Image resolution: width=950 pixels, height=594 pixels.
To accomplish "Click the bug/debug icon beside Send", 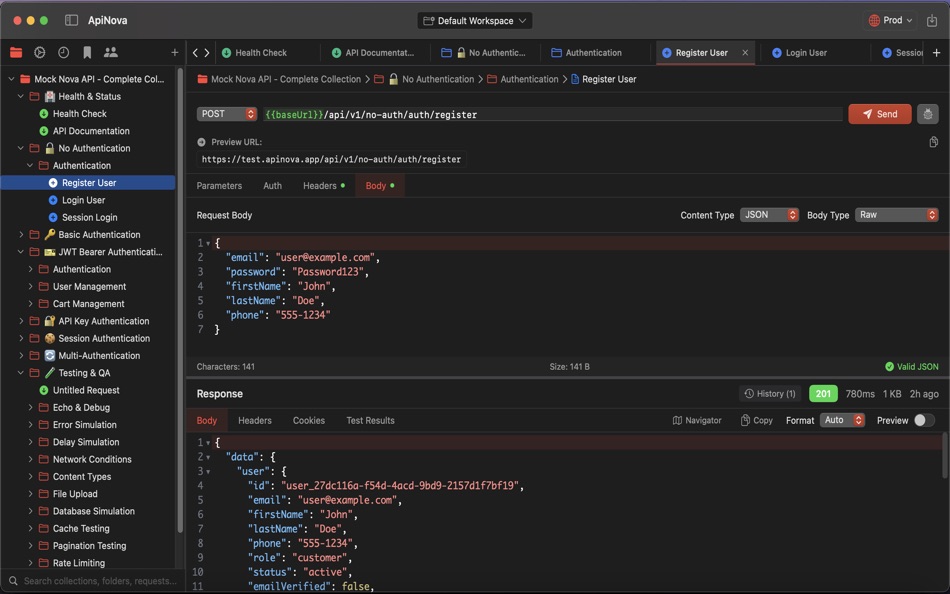I will (928, 114).
